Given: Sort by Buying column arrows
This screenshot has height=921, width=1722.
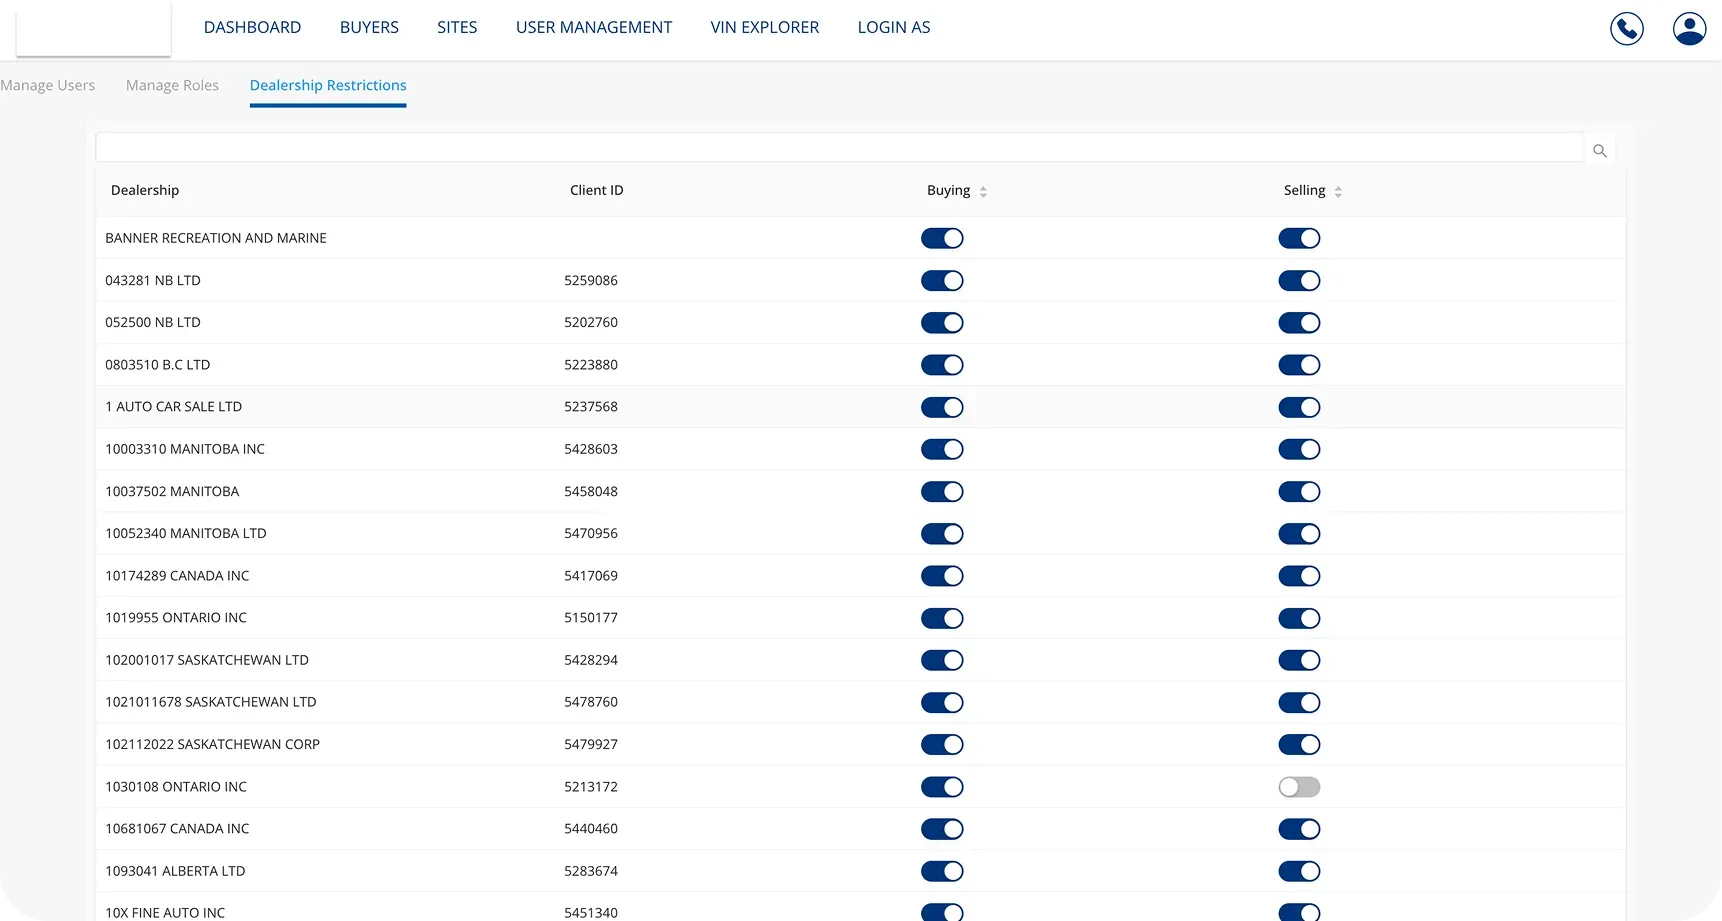Looking at the screenshot, I should tap(983, 192).
